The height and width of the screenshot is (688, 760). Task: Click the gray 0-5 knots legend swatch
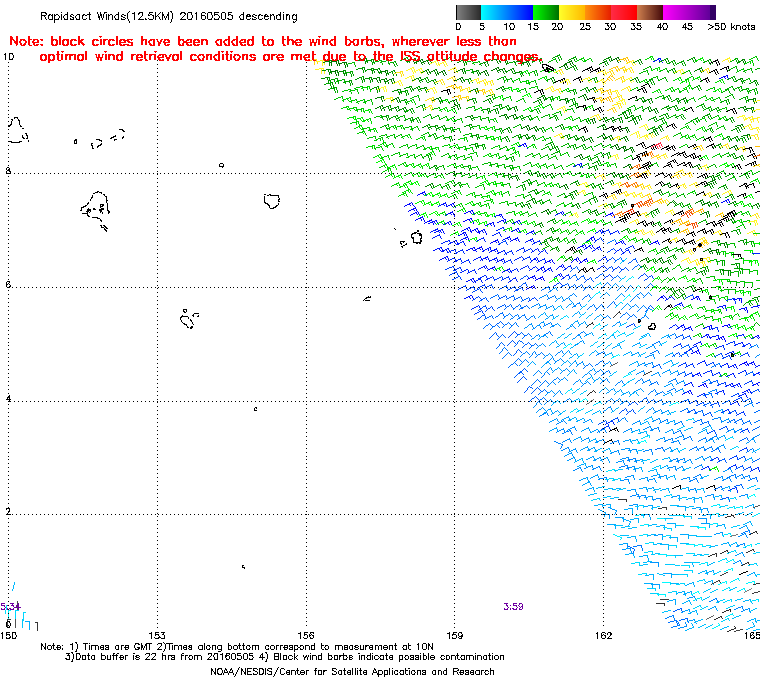point(468,12)
